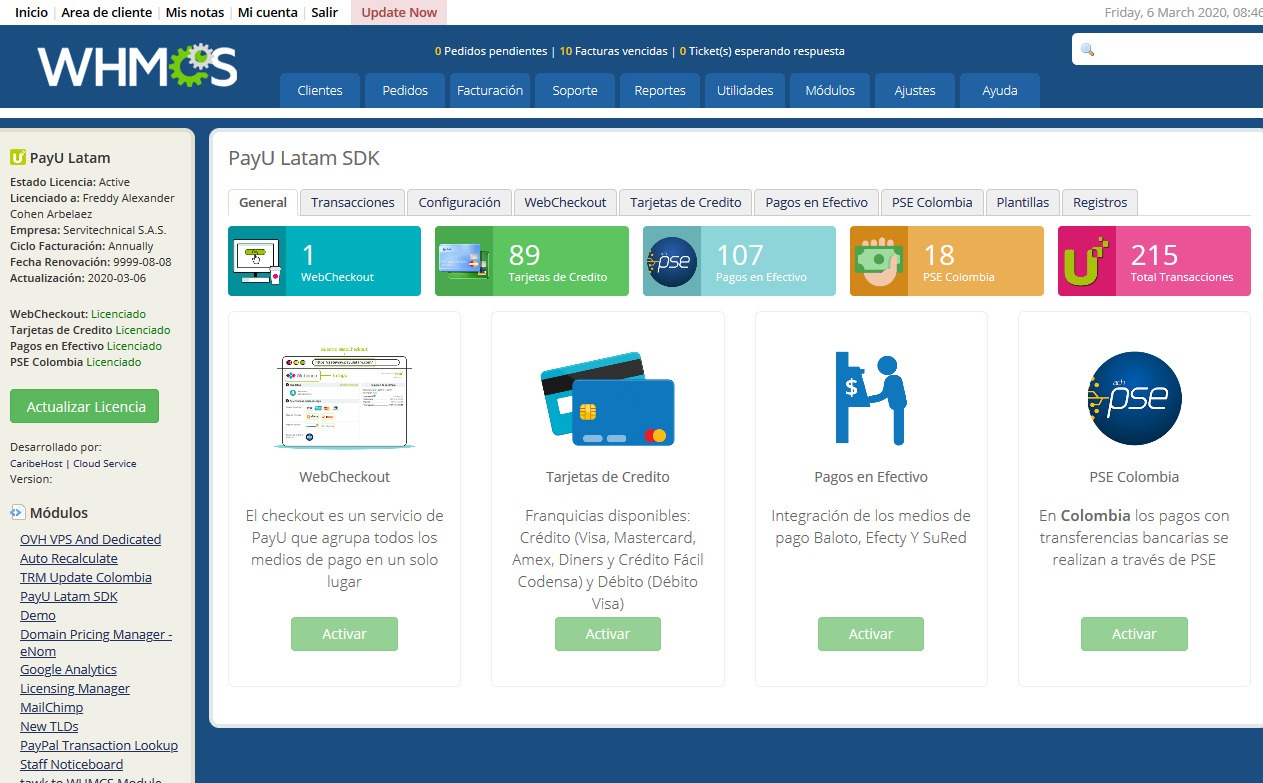1263x783 pixels.
Task: Switch to the Pagos en Efectivo tab
Action: click(x=817, y=202)
